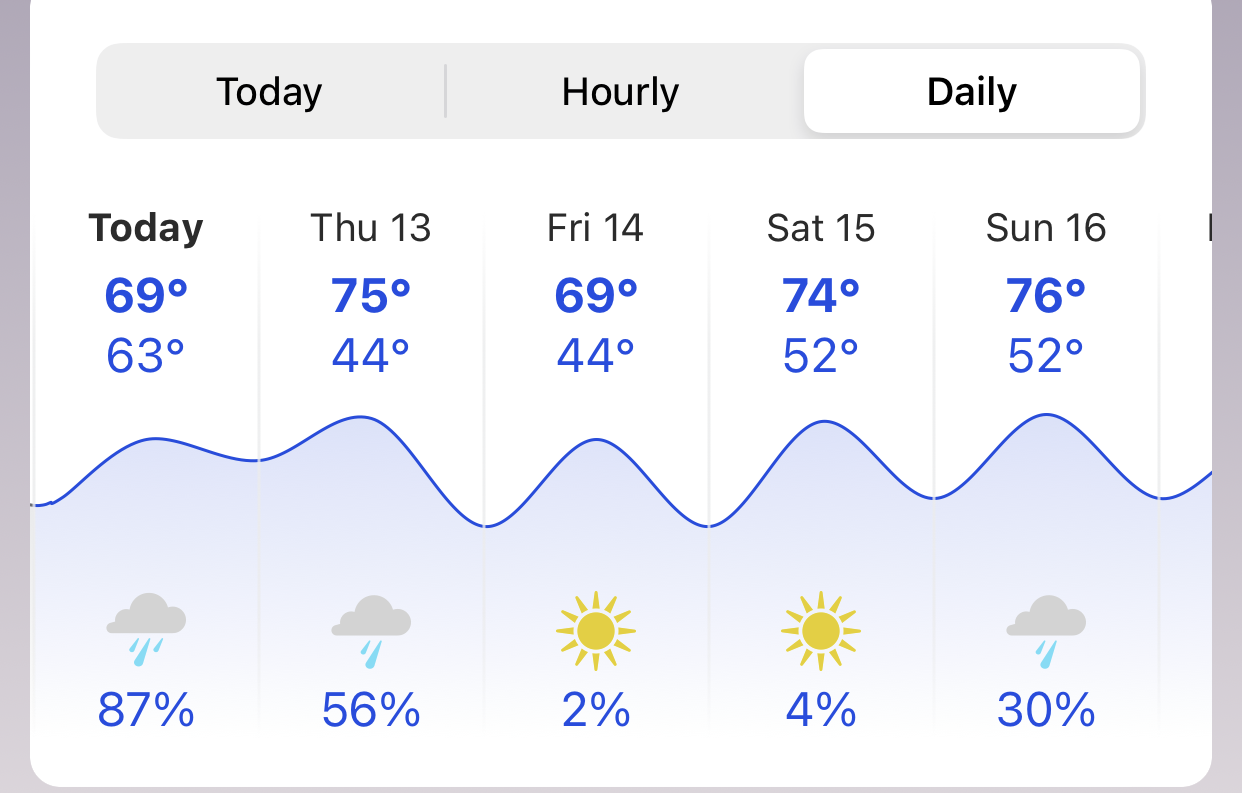Tap the sun icon for Sat 15
Image resolution: width=1242 pixels, height=793 pixels.
tap(821, 630)
